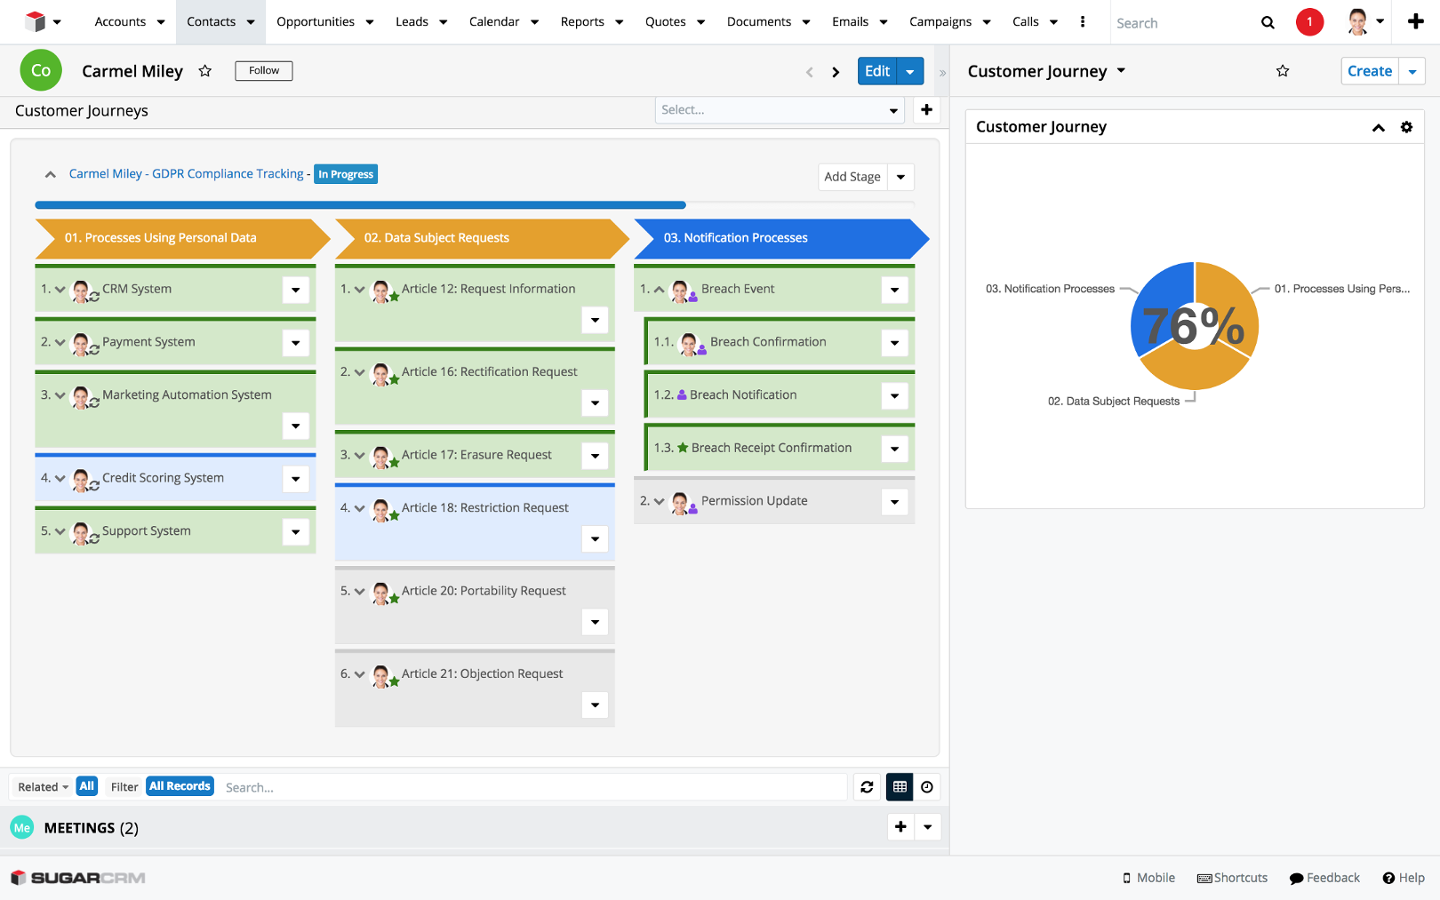This screenshot has height=900, width=1440.
Task: Open the activity stream clock icon
Action: coord(927,787)
